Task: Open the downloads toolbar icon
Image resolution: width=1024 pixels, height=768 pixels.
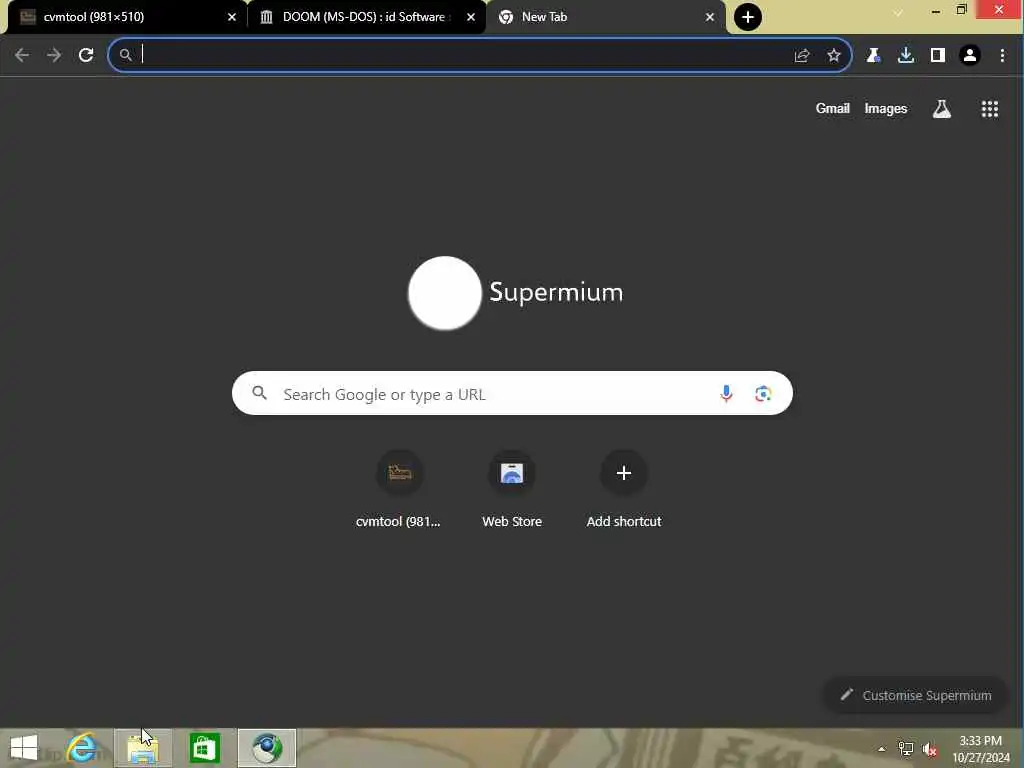Action: (x=906, y=56)
